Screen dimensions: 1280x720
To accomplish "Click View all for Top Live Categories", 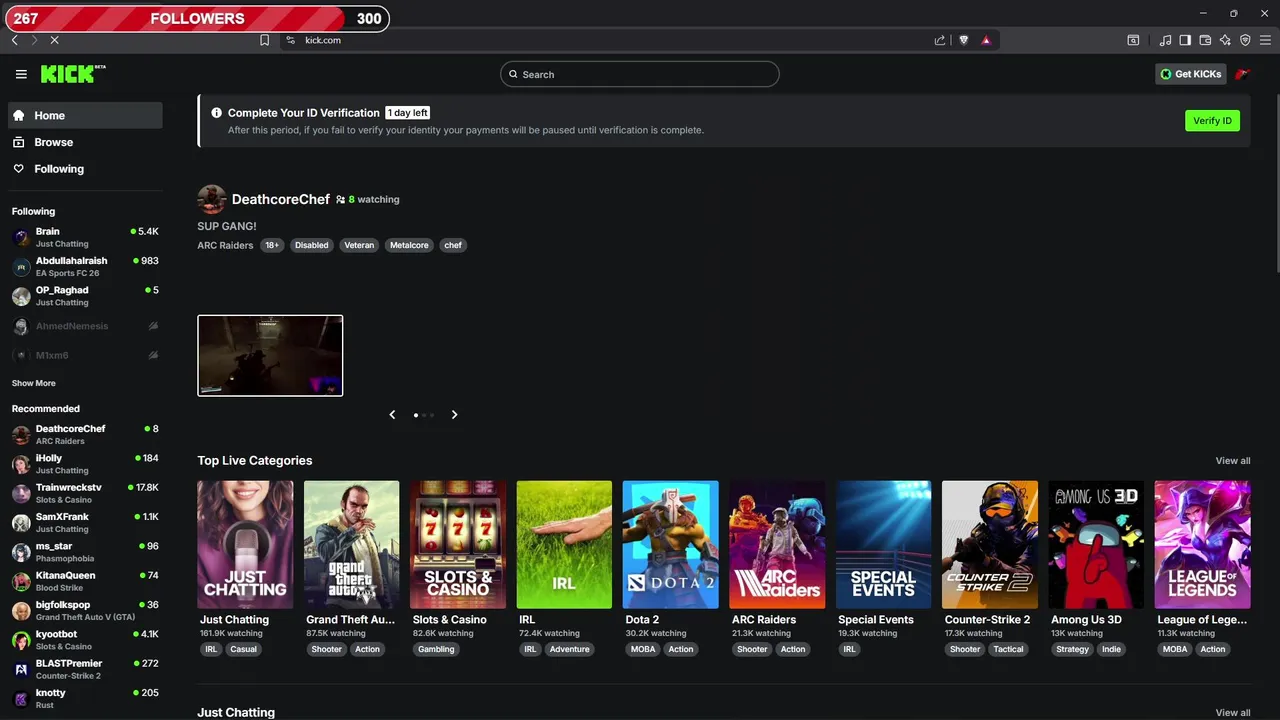I will (x=1232, y=461).
